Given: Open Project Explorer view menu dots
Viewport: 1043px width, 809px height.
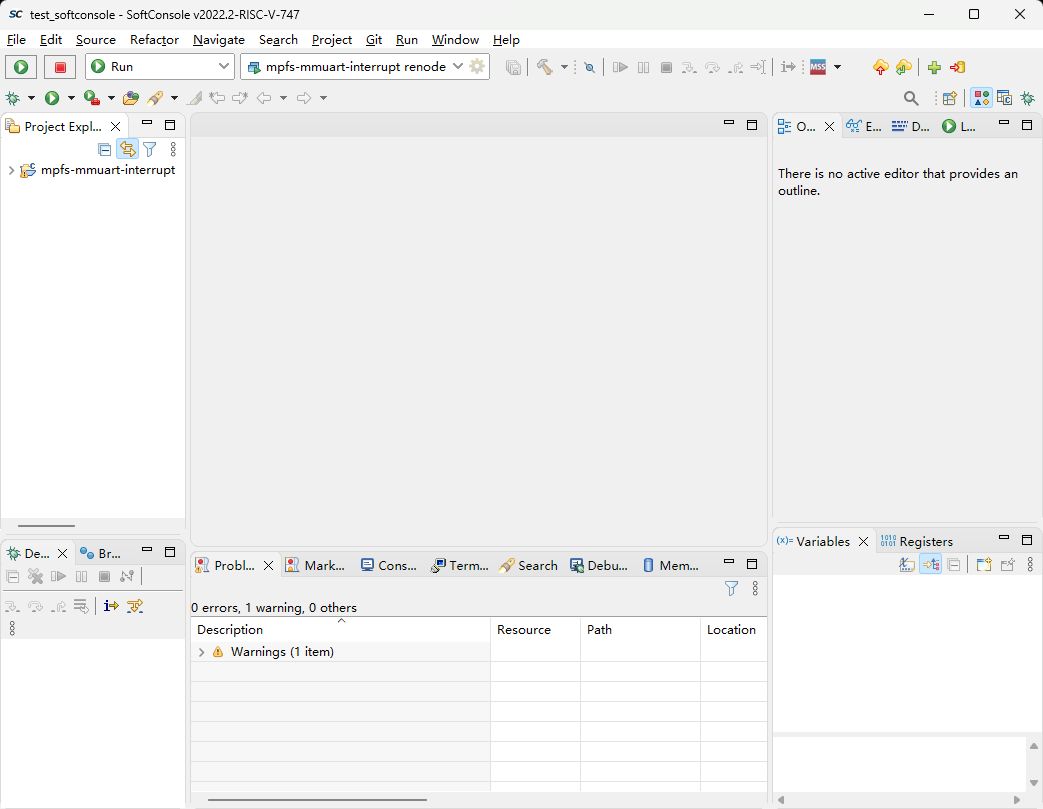Looking at the screenshot, I should [173, 149].
